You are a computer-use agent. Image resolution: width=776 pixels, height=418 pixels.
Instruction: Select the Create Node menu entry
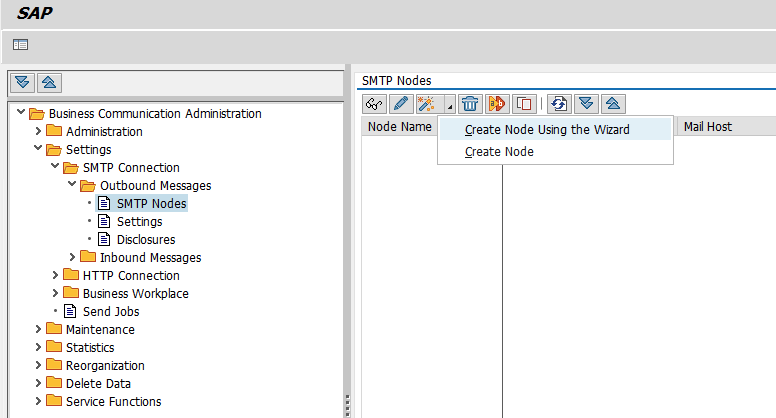click(x=555, y=152)
